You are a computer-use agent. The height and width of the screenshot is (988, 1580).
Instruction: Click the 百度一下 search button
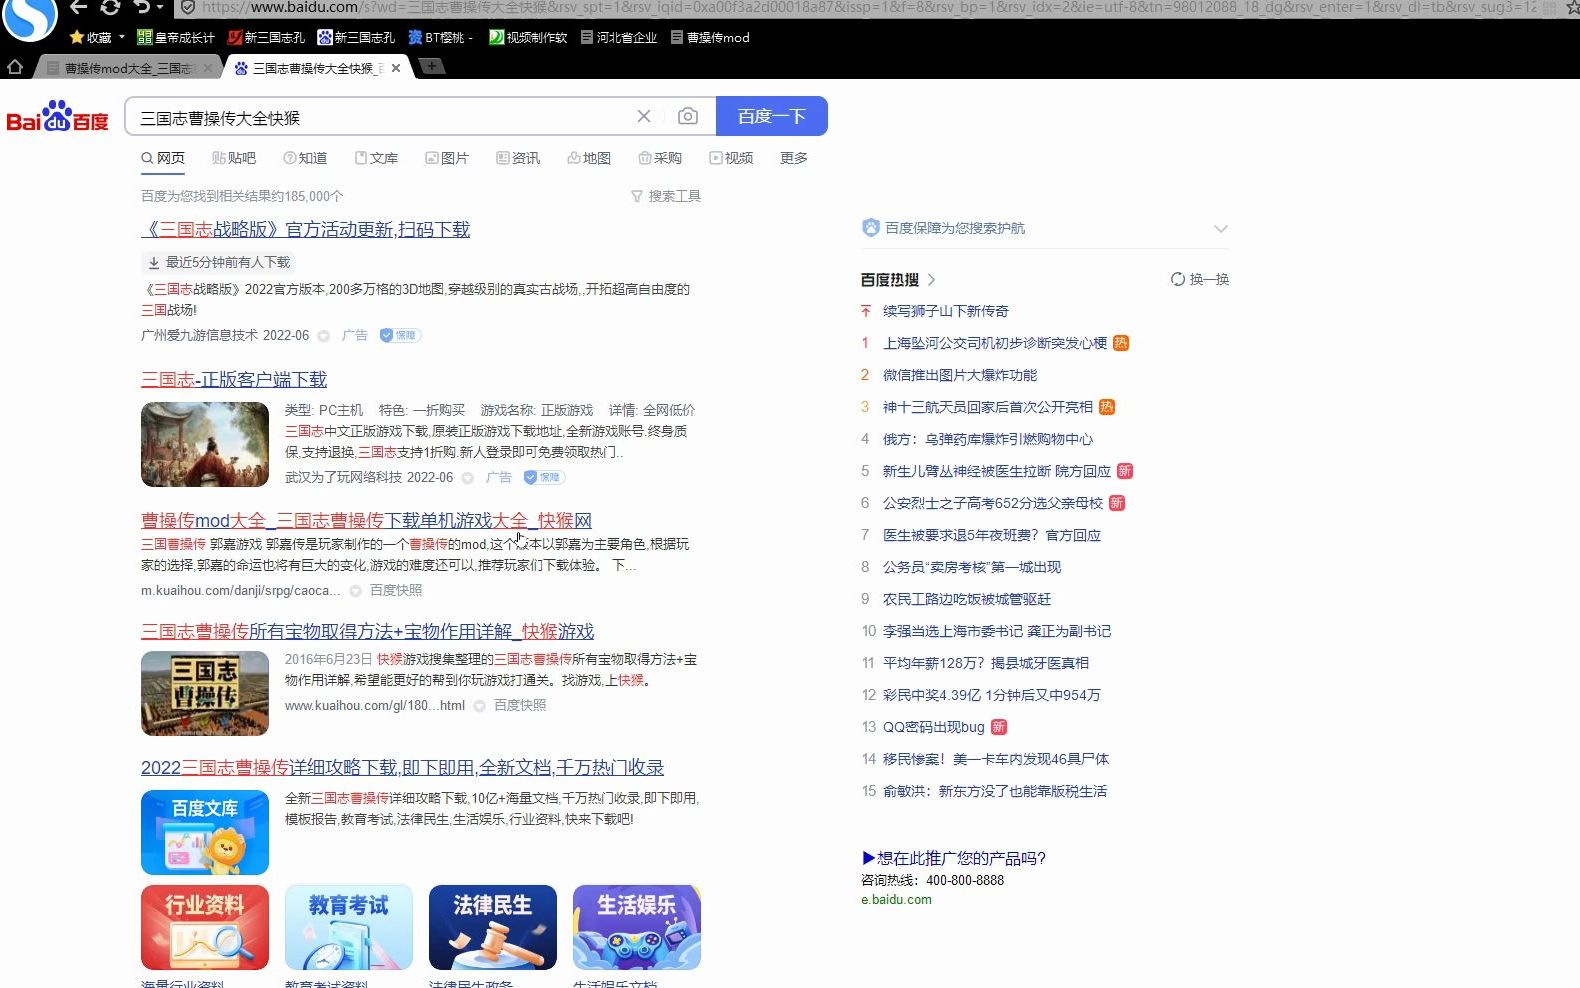(772, 116)
